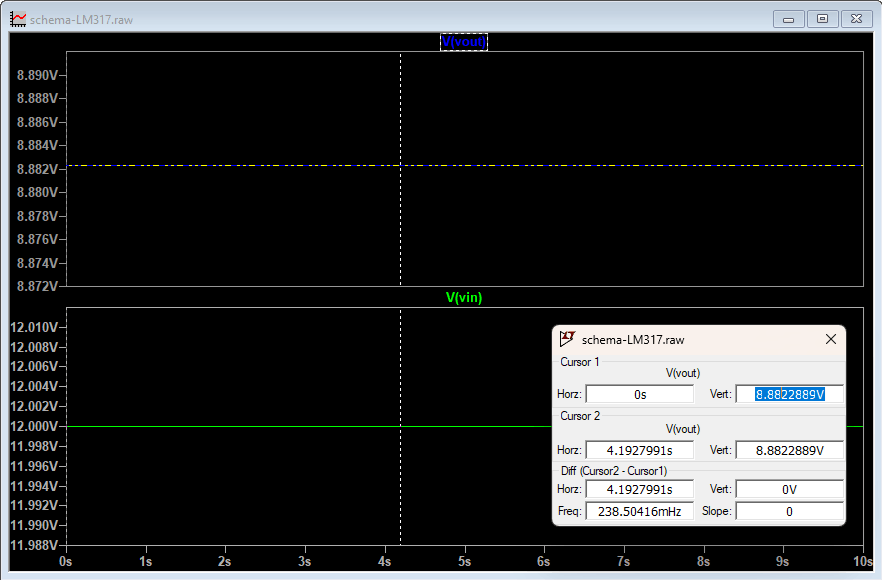Click the 8.882V label on the V(vout) axis
Screen dimensions: 882x580
[x=37, y=169]
